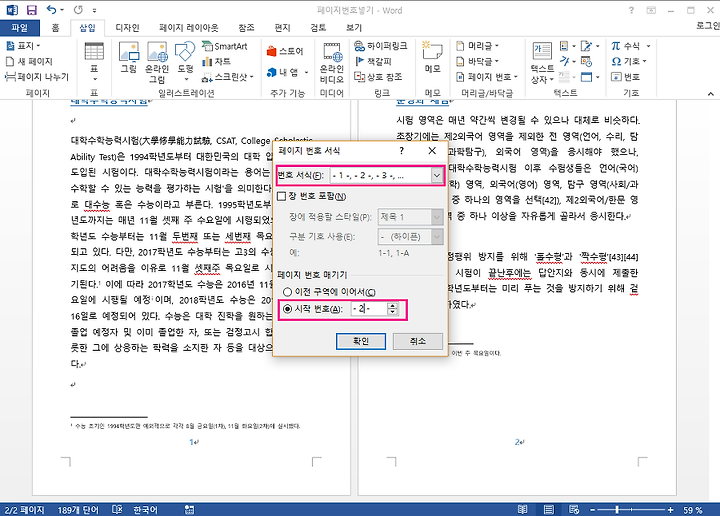Insert a table with the 표 icon
Screen dimensions: 720x516
tap(94, 62)
